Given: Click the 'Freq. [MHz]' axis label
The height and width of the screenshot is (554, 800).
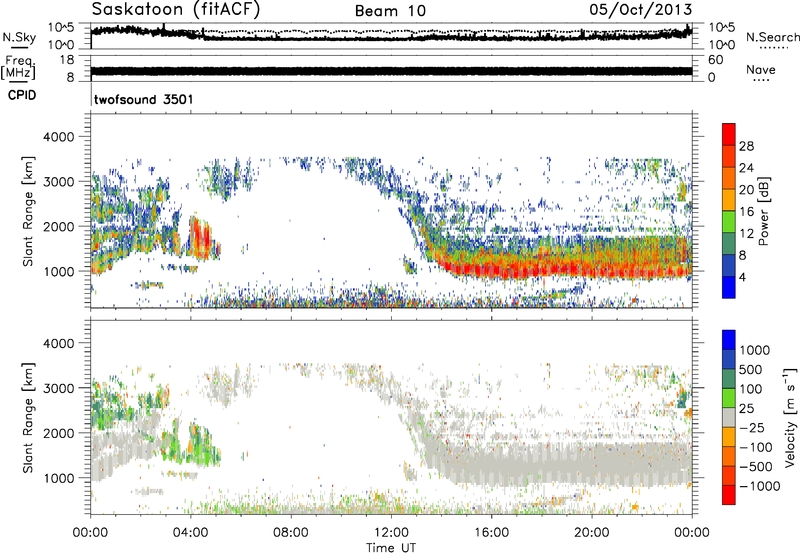Looking at the screenshot, I should 18,67.
